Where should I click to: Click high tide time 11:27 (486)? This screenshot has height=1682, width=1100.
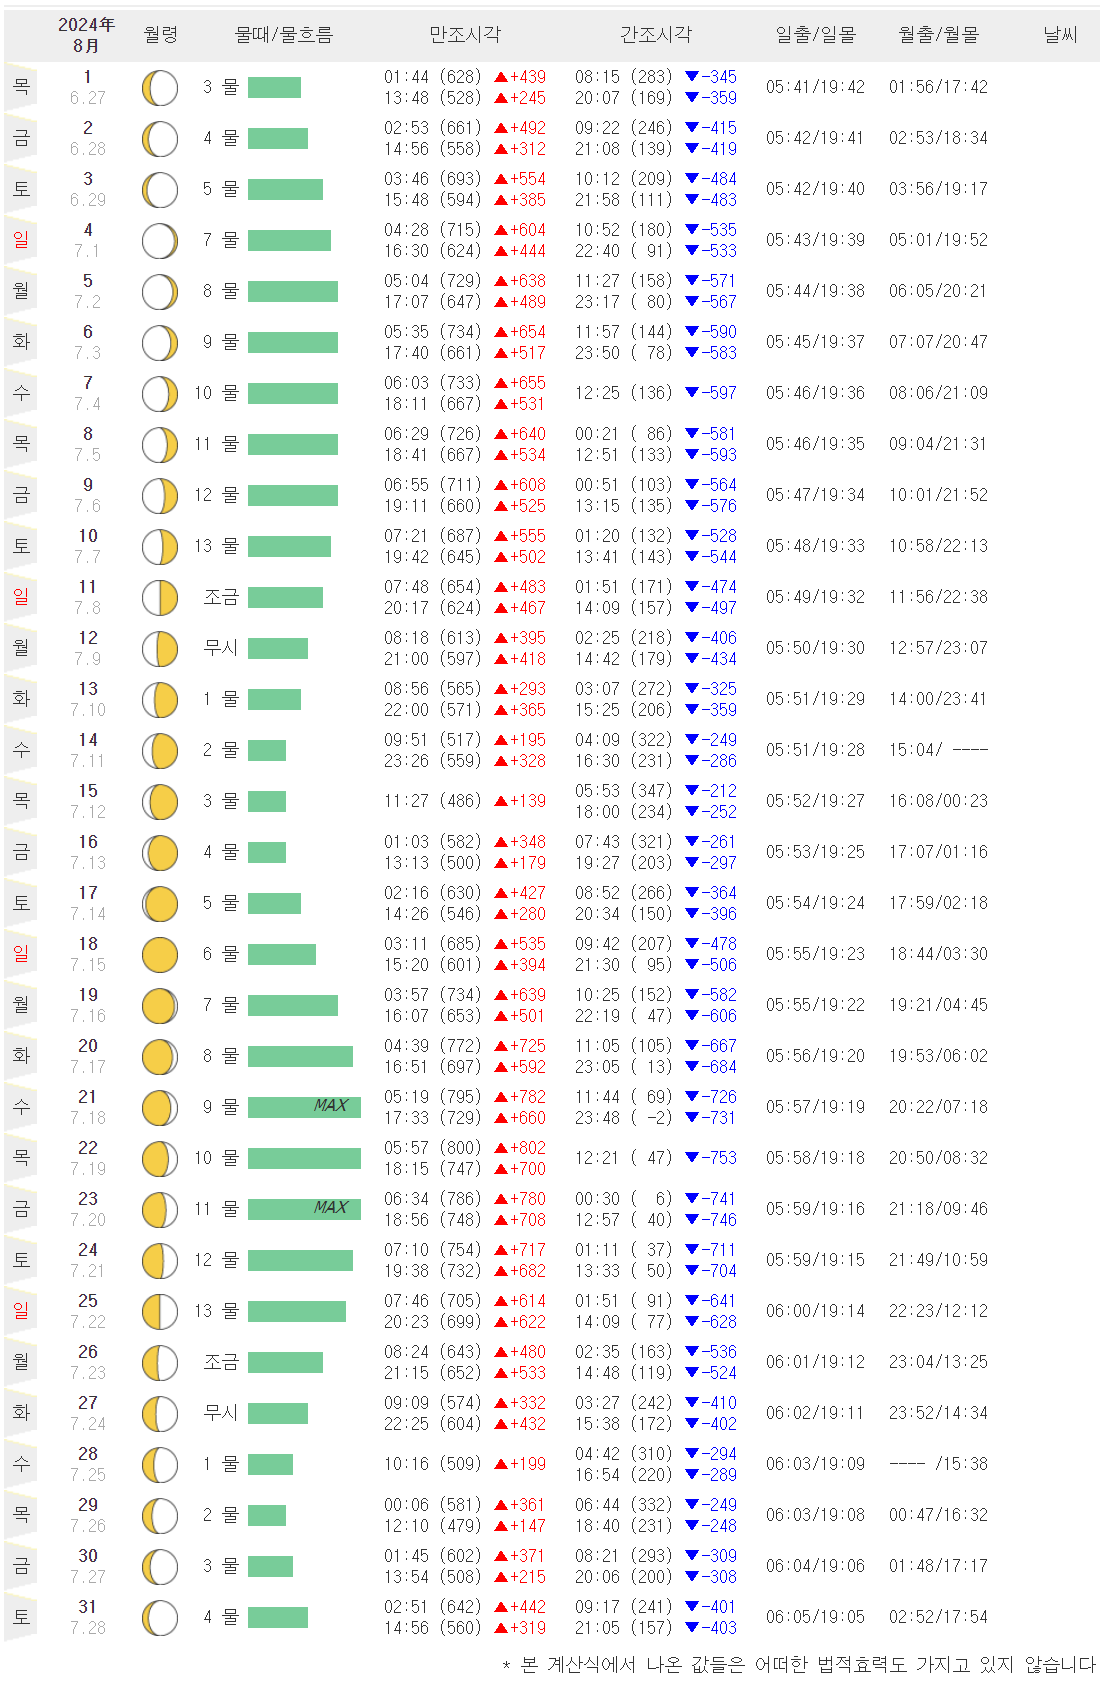pos(432,801)
